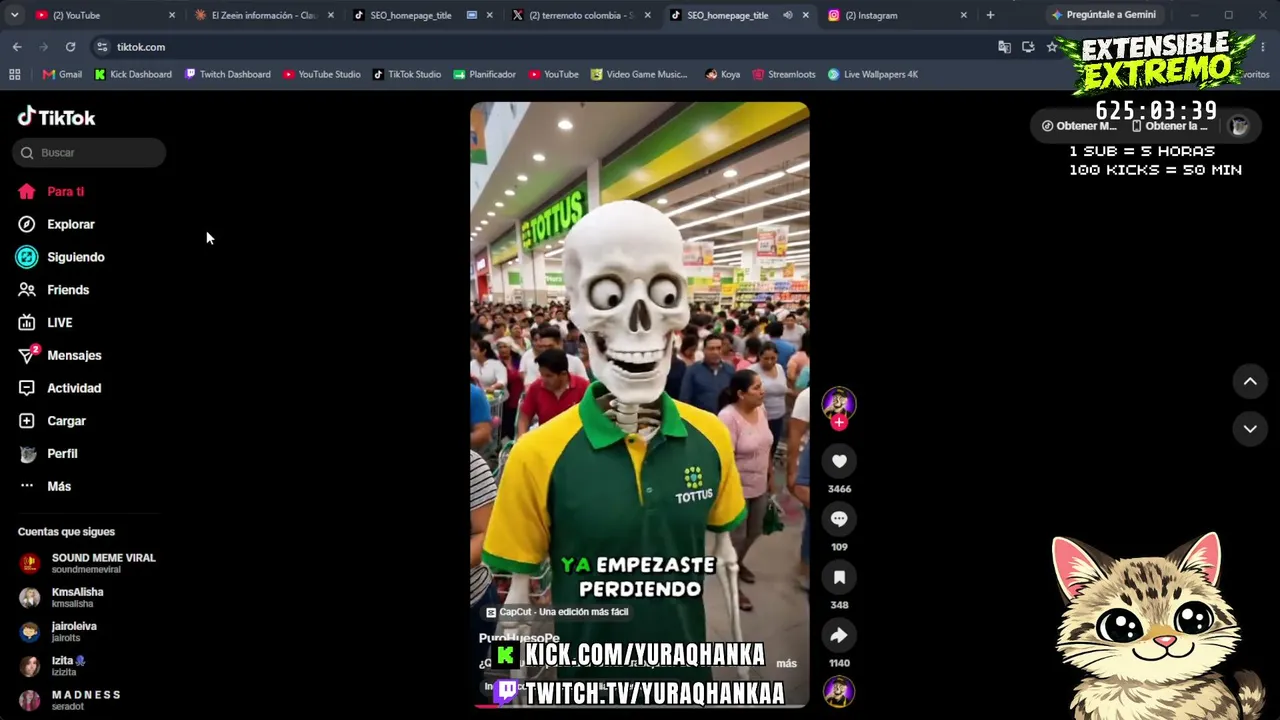This screenshot has height=720, width=1280.
Task: Open the Gmail bookmark
Action: tap(62, 74)
